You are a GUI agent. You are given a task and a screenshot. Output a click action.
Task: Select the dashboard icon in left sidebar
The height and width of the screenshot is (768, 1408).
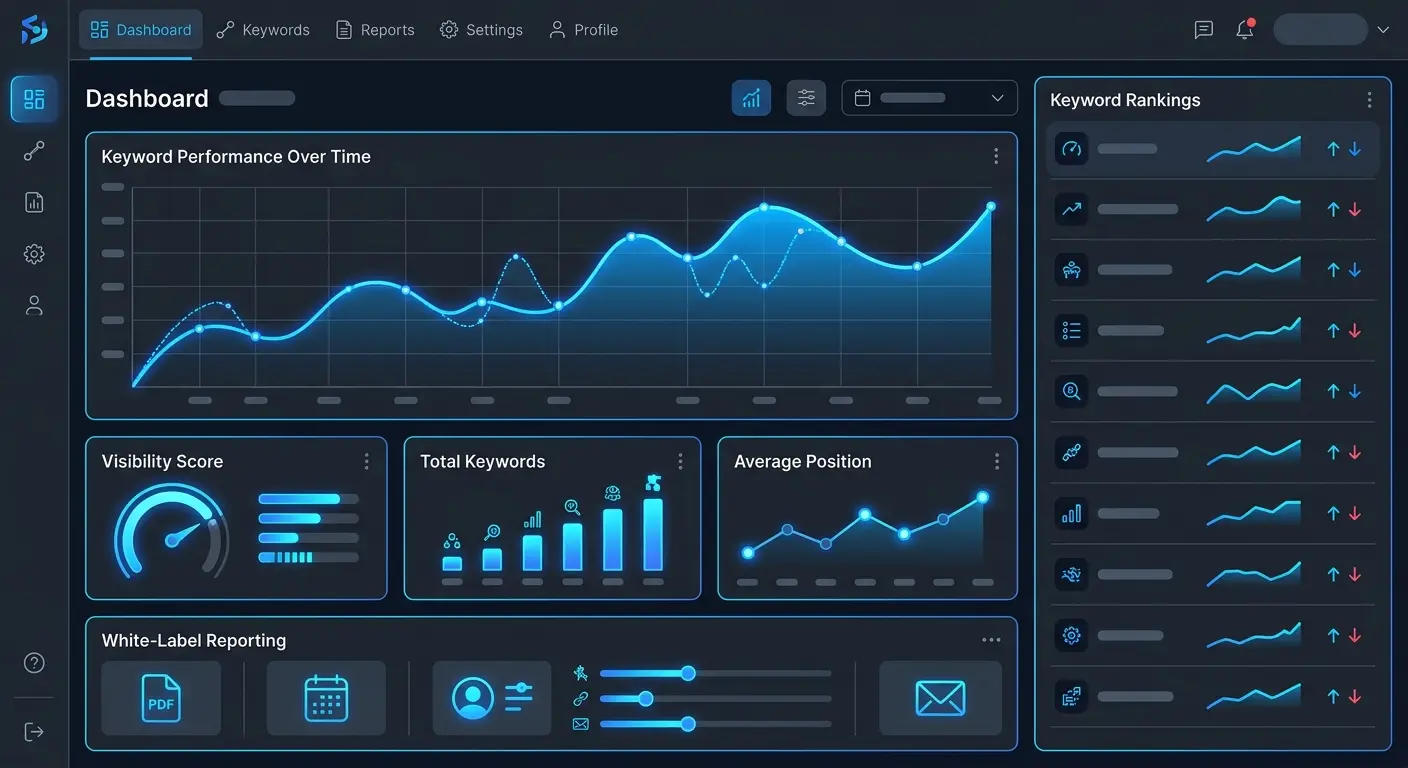pyautogui.click(x=34, y=99)
